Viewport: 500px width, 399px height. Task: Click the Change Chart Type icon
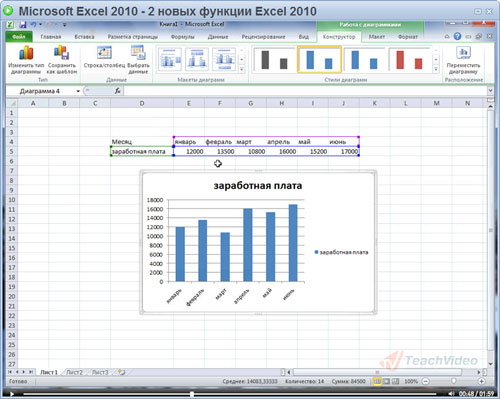click(x=26, y=53)
